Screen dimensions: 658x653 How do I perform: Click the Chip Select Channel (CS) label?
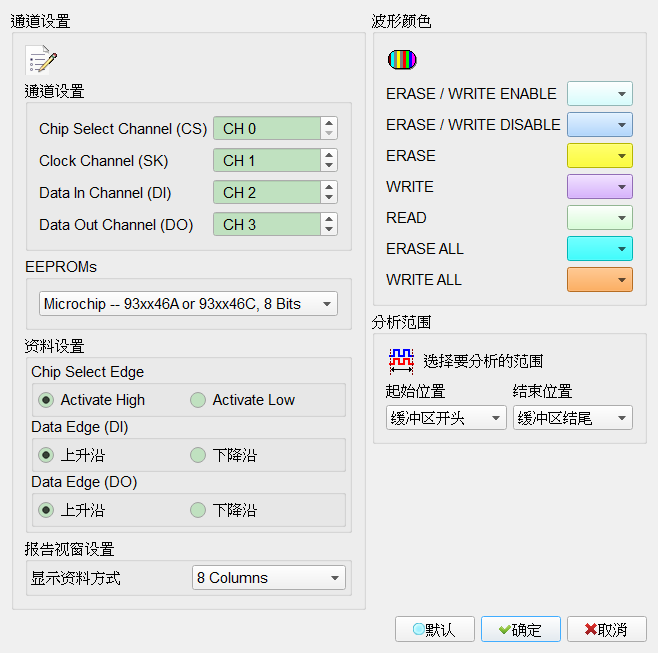tap(123, 129)
